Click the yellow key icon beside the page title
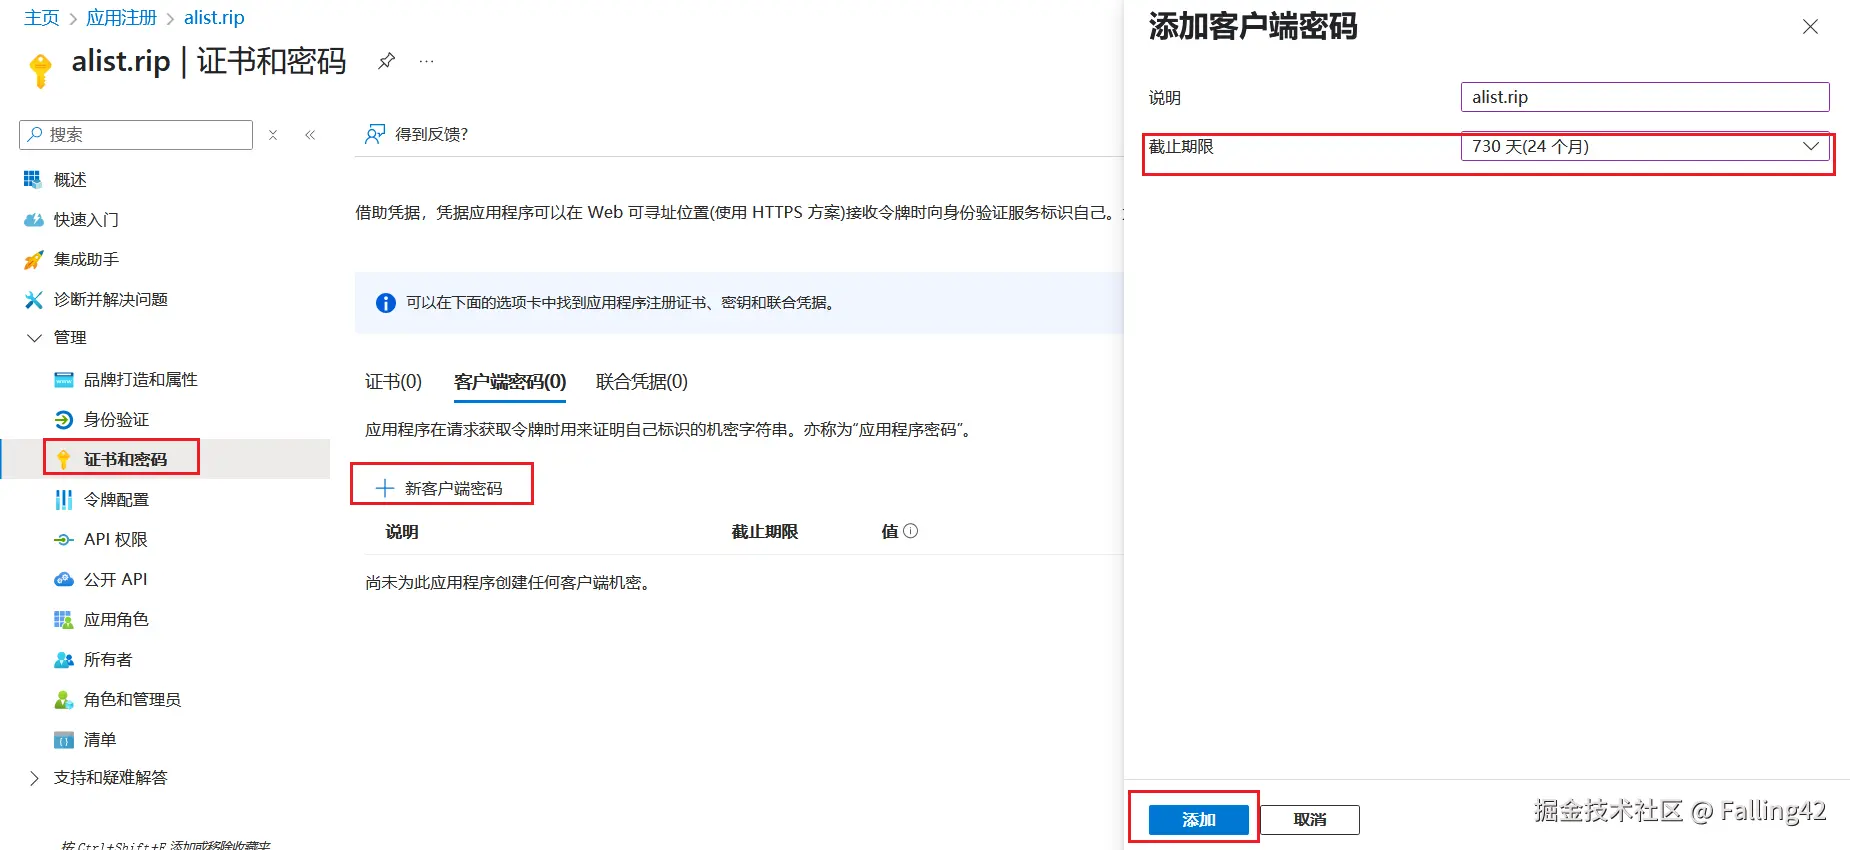1850x850 pixels. (41, 70)
